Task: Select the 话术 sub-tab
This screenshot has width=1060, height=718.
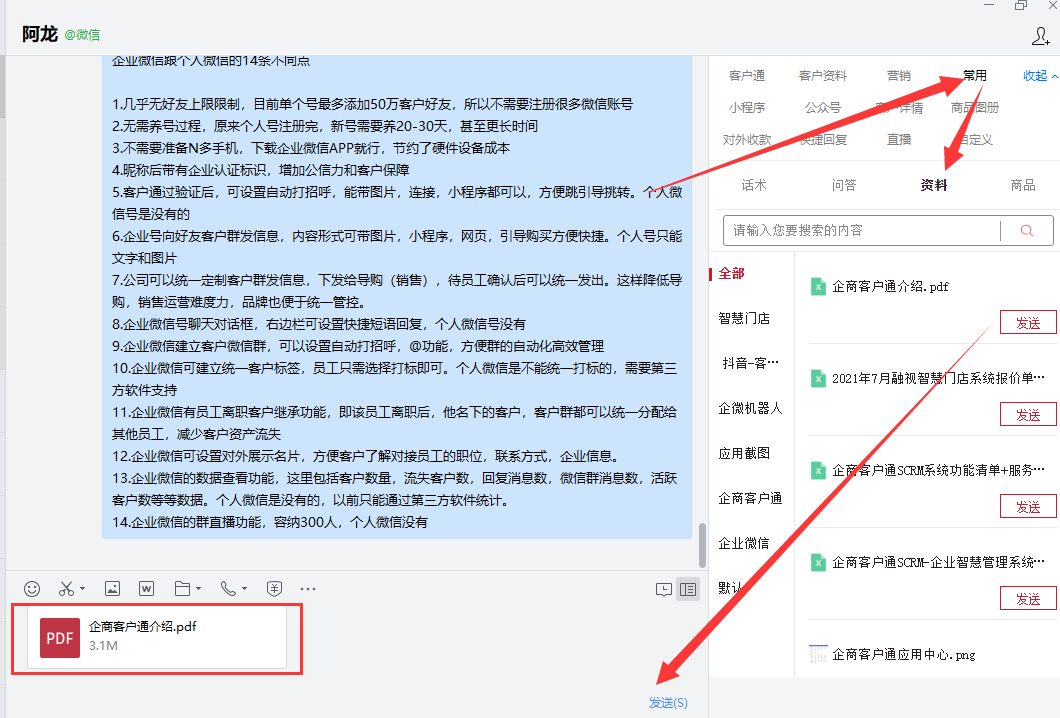Action: click(754, 185)
